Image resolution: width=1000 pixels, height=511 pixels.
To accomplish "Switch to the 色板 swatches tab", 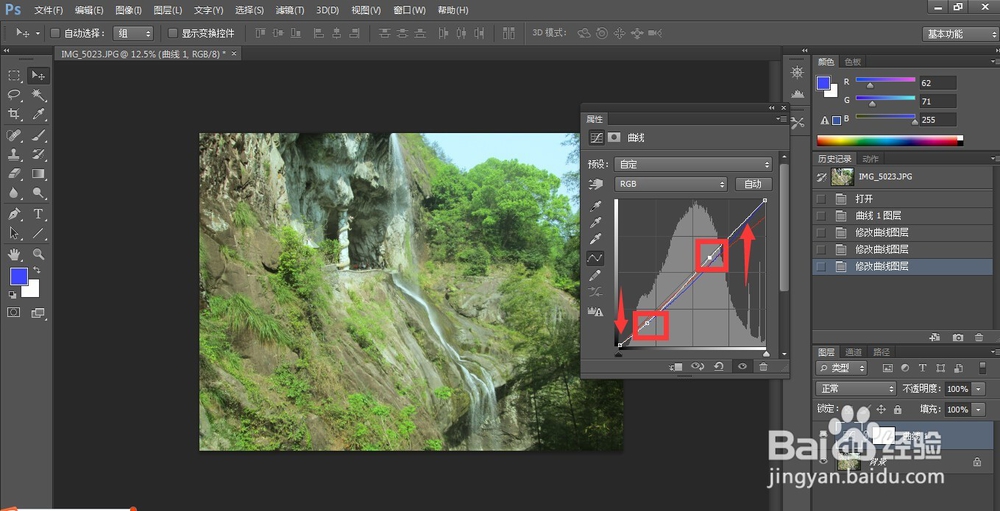I will [x=853, y=62].
